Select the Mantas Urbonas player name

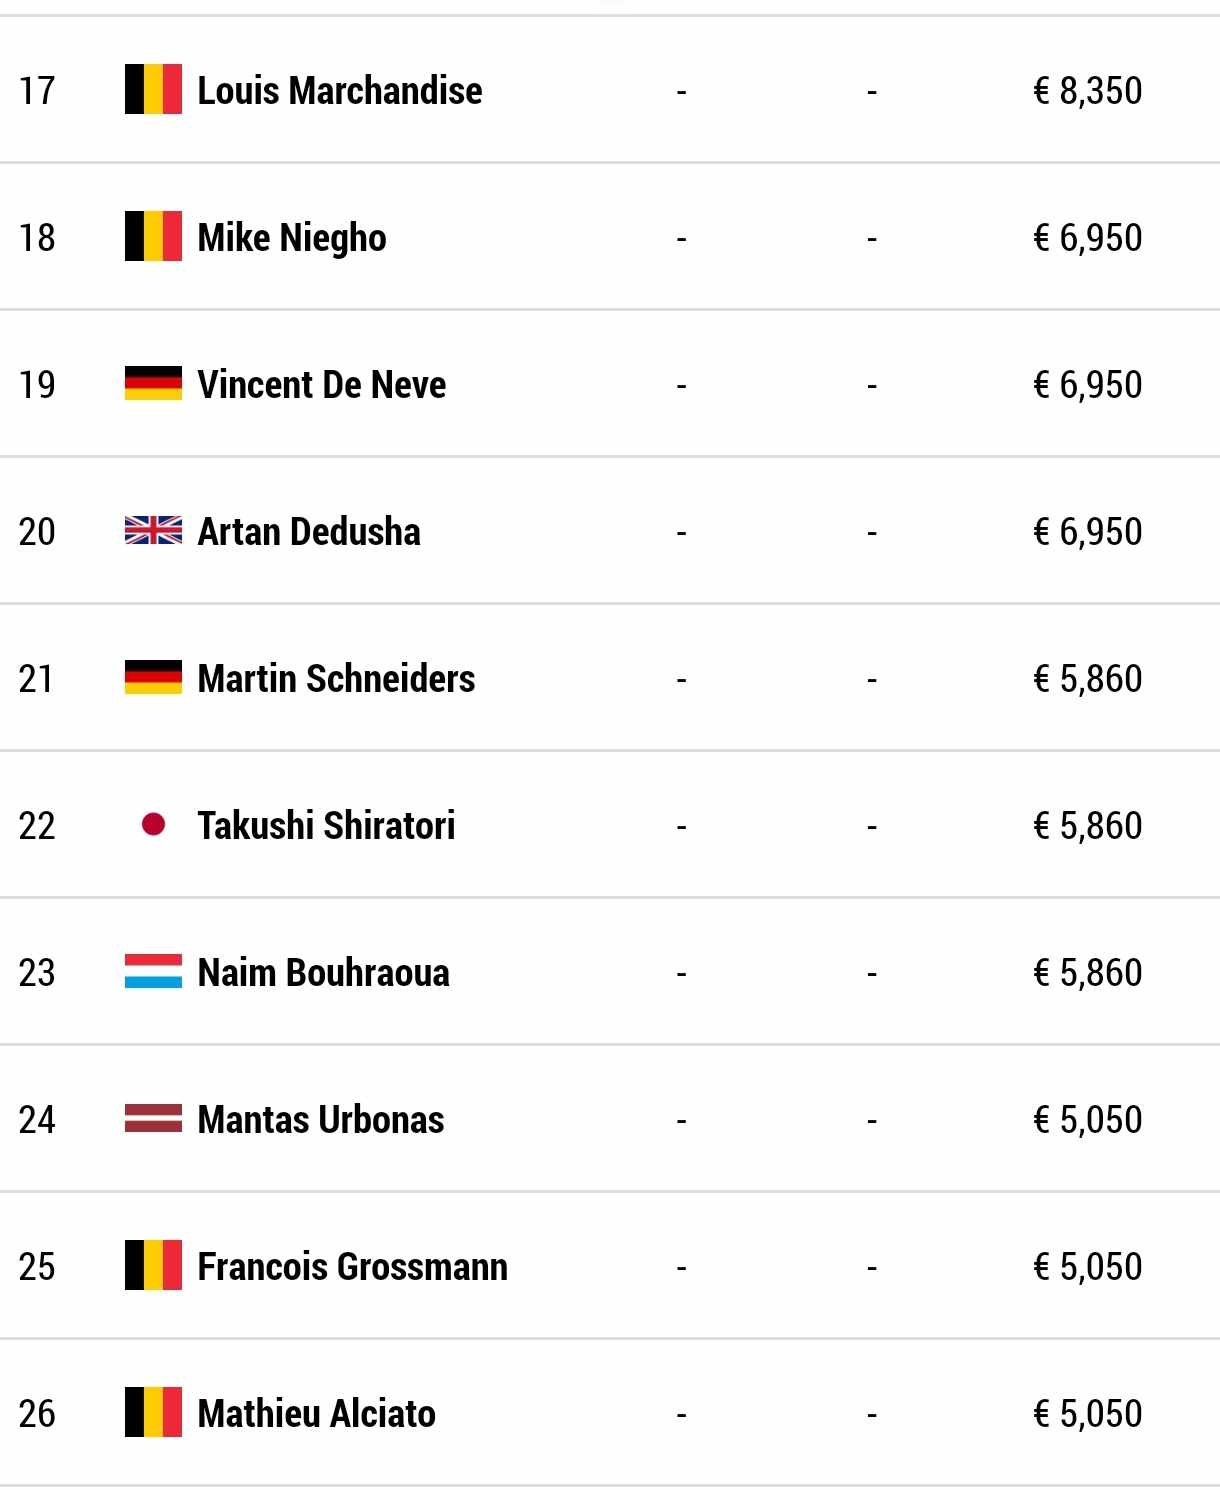click(321, 1120)
